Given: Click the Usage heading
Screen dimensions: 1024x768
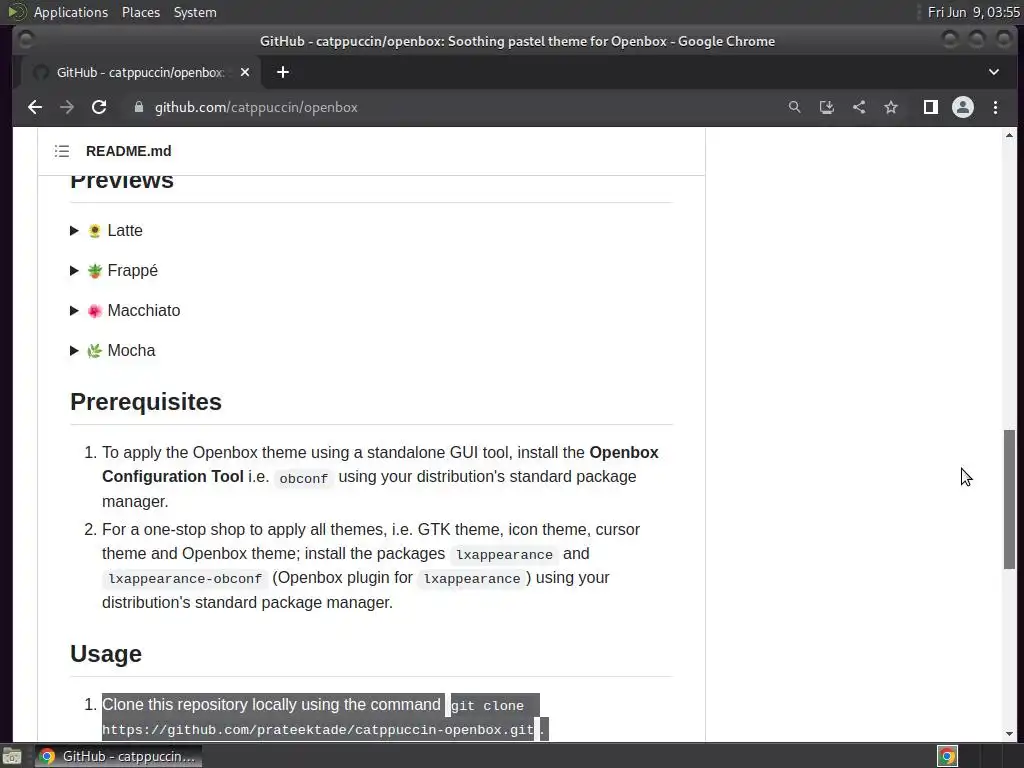Looking at the screenshot, I should point(106,654).
